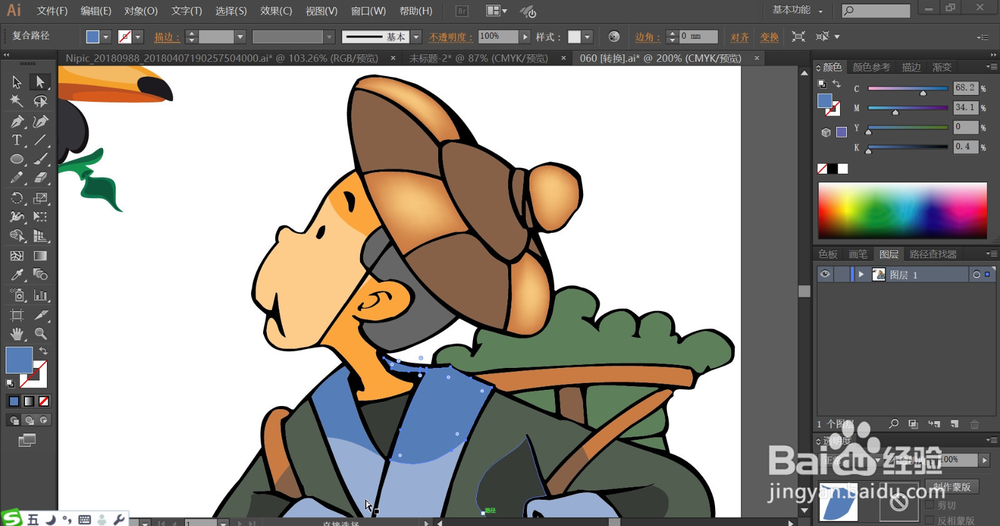Switch to the 路径查找器 panel tab
The width and height of the screenshot is (1000, 526).
coord(933,254)
